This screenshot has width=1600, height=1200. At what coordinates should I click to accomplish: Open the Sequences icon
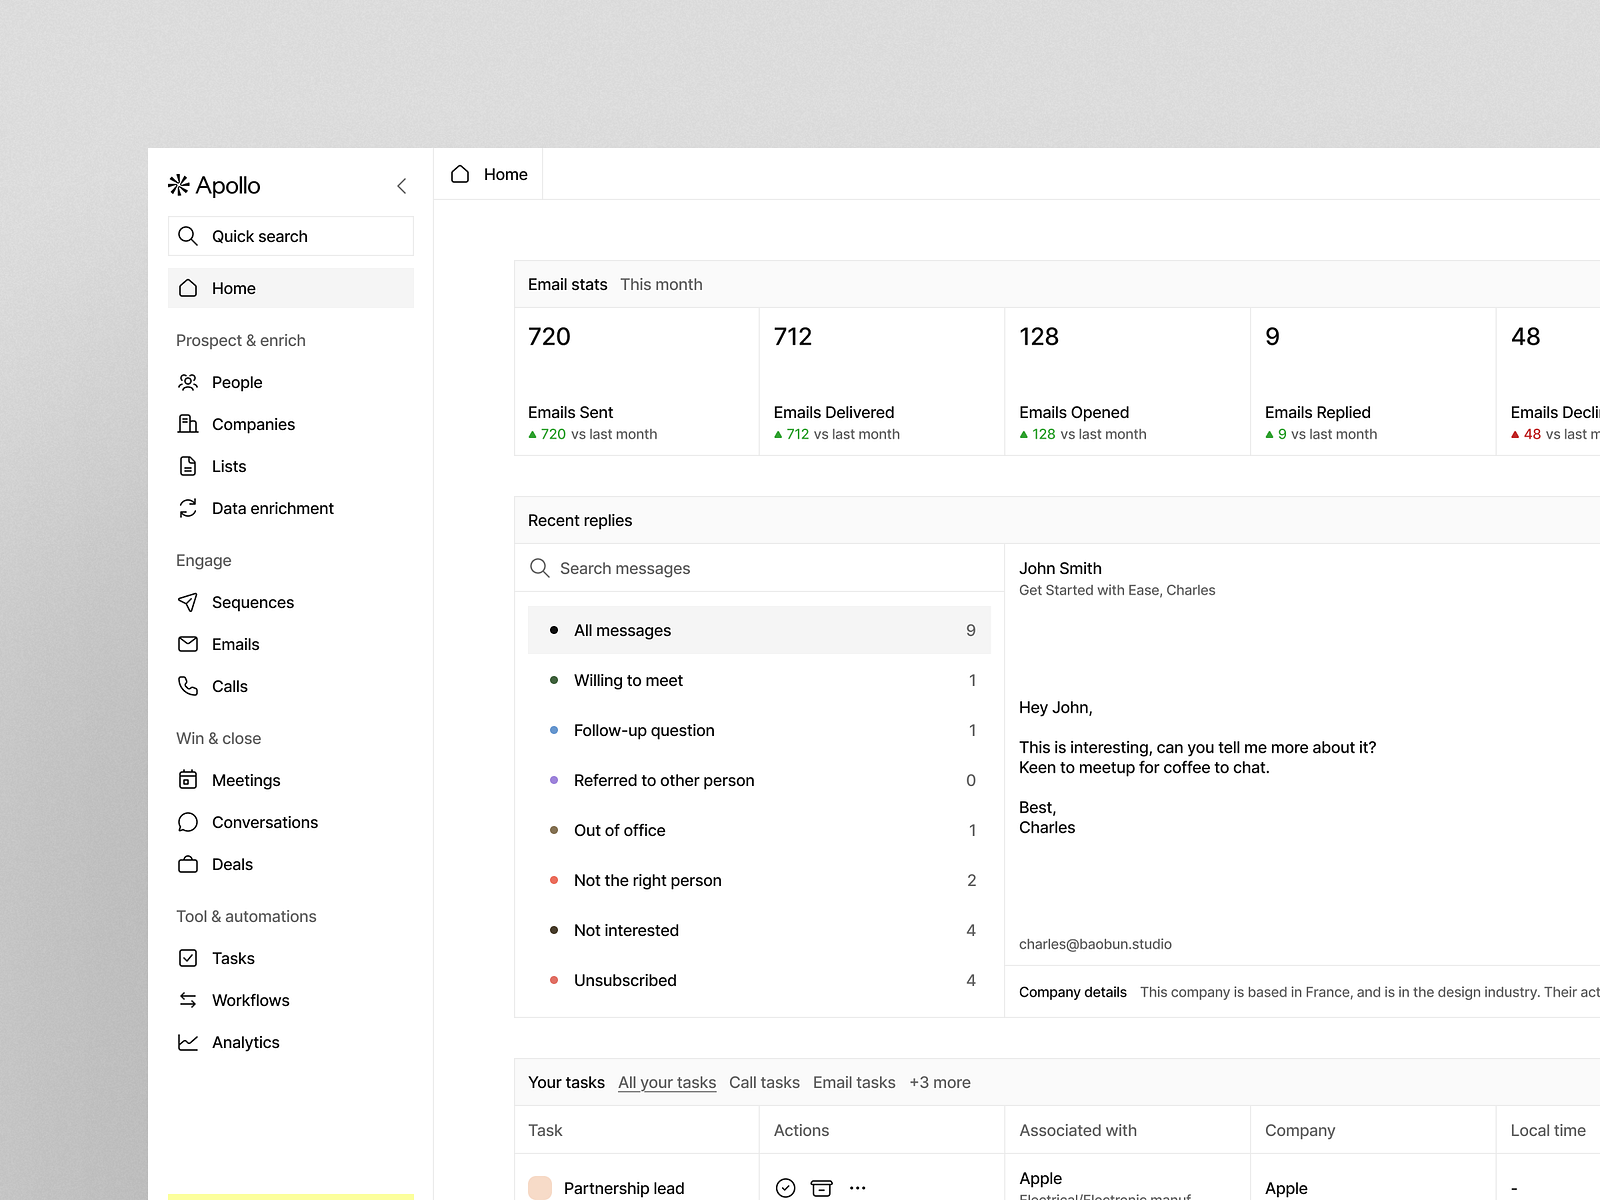click(x=188, y=602)
